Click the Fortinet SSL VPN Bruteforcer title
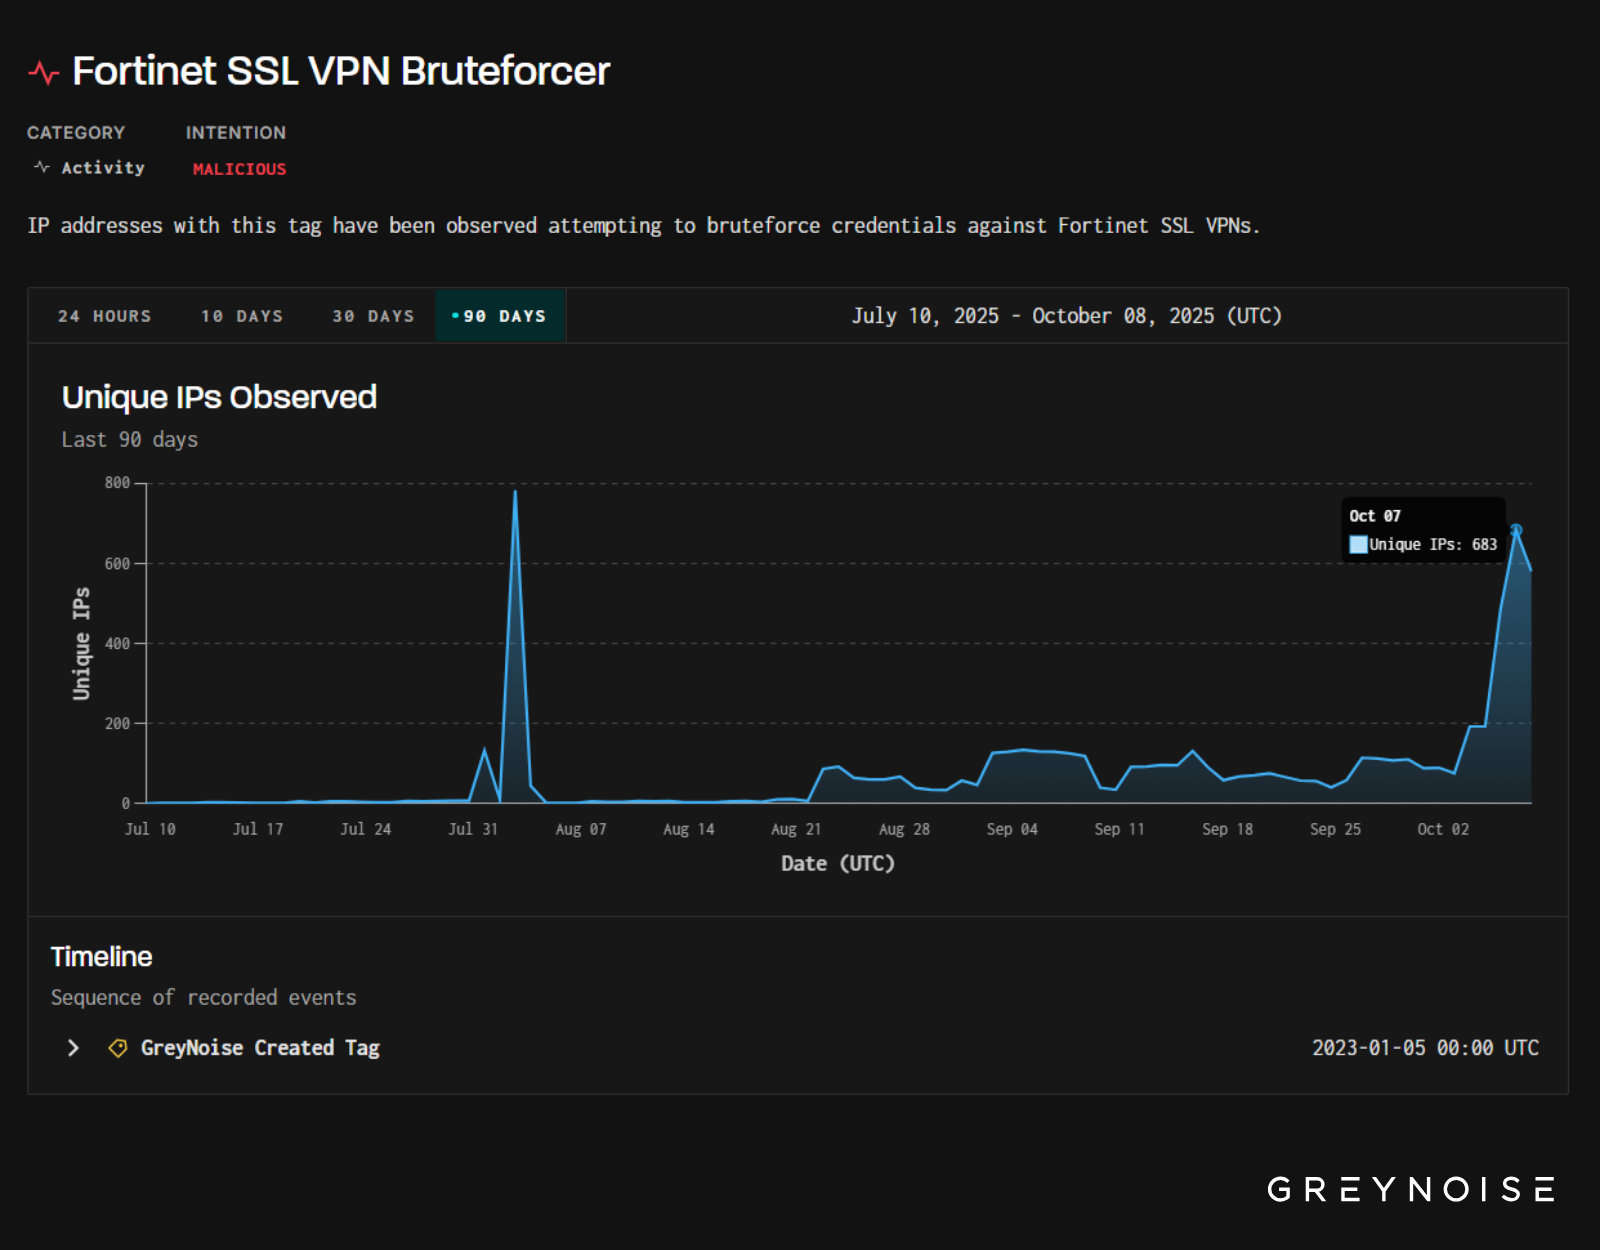The height and width of the screenshot is (1250, 1600). (341, 71)
